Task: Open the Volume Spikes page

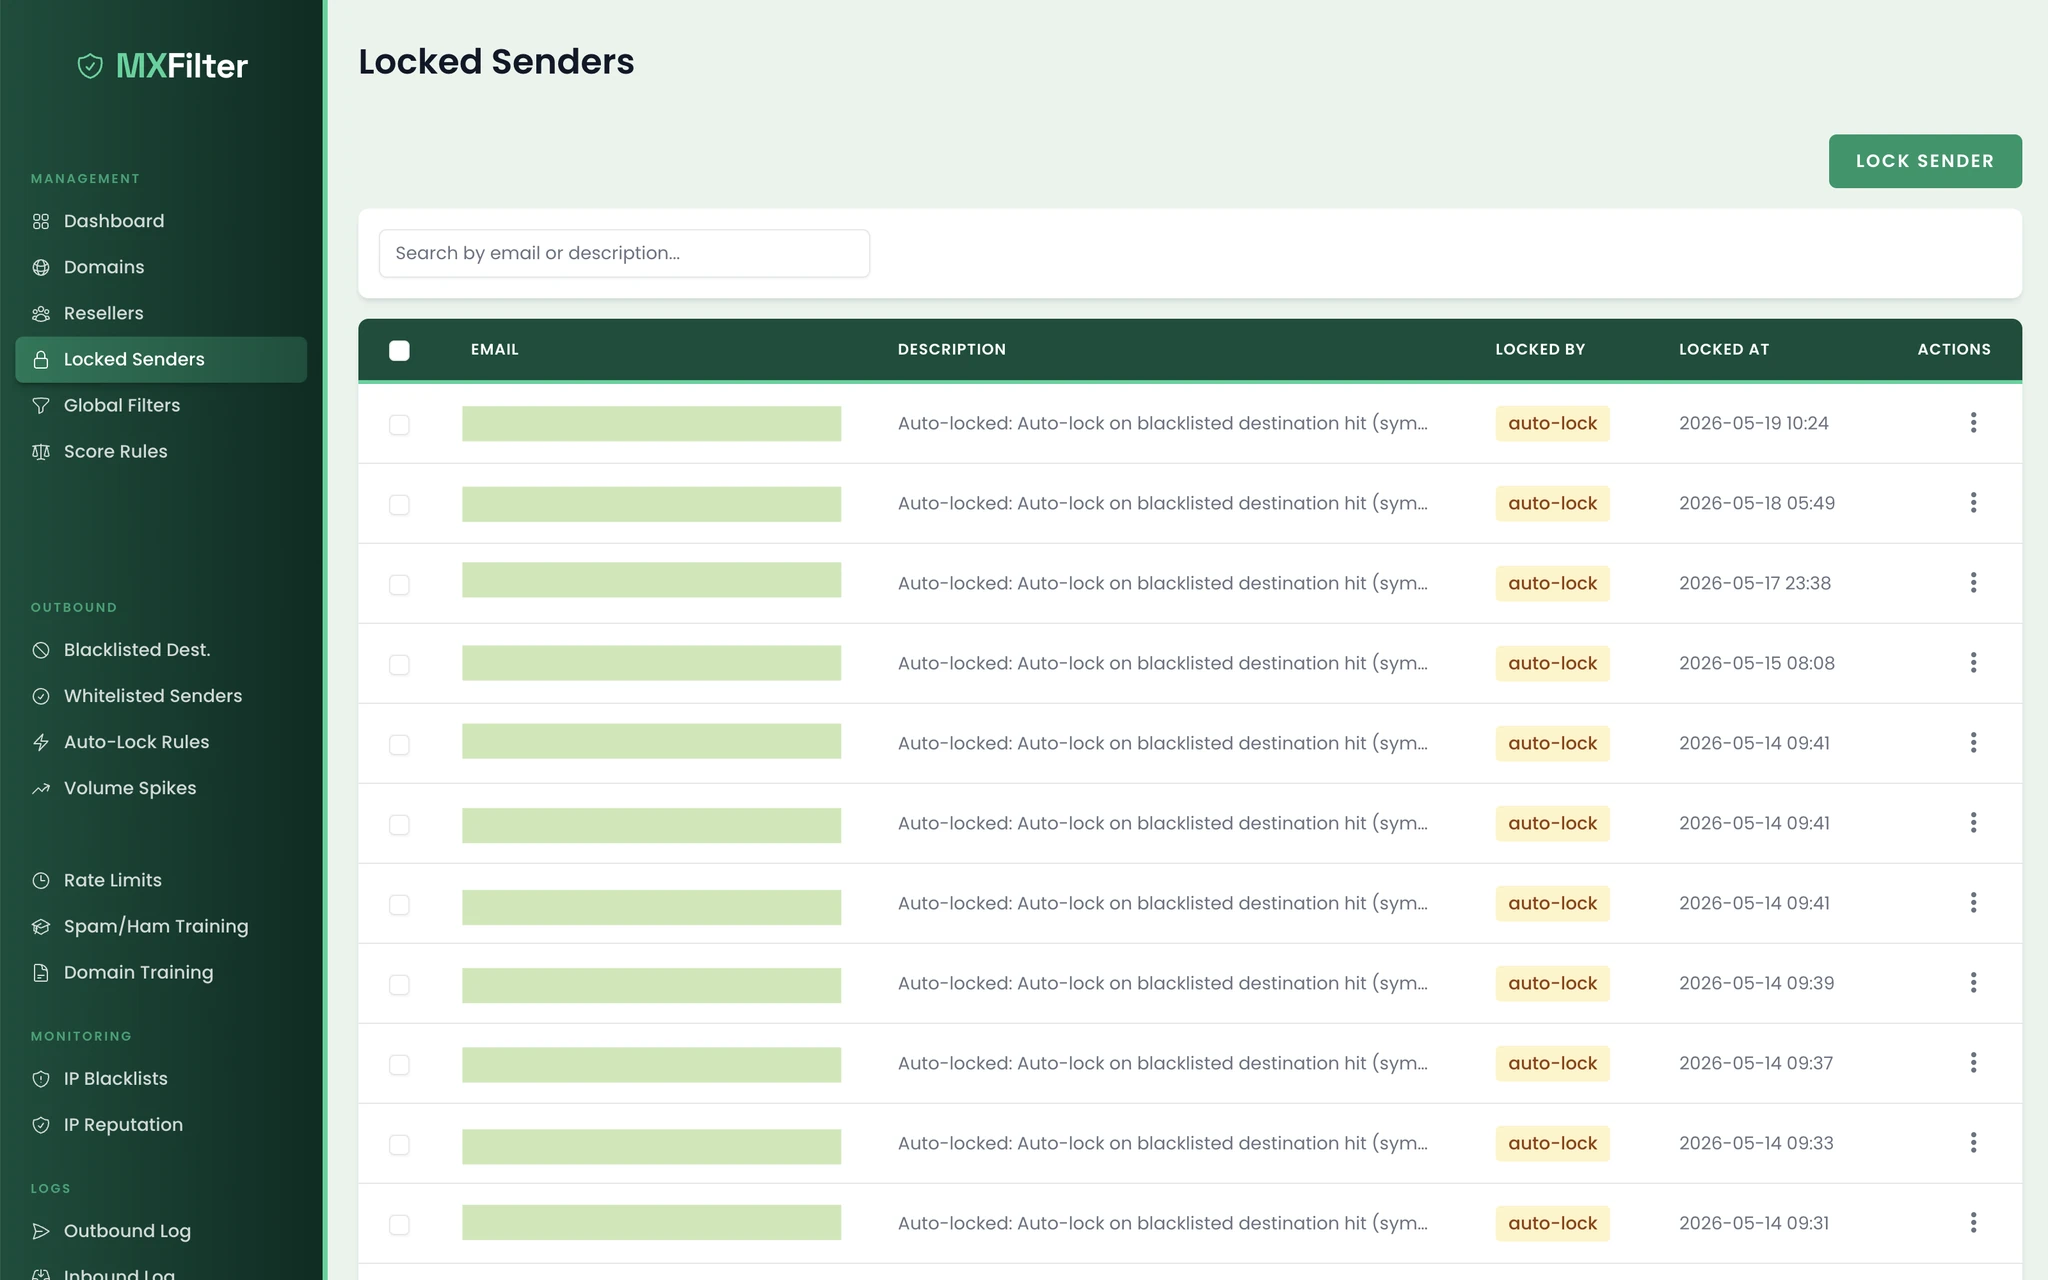Action: coord(161,788)
